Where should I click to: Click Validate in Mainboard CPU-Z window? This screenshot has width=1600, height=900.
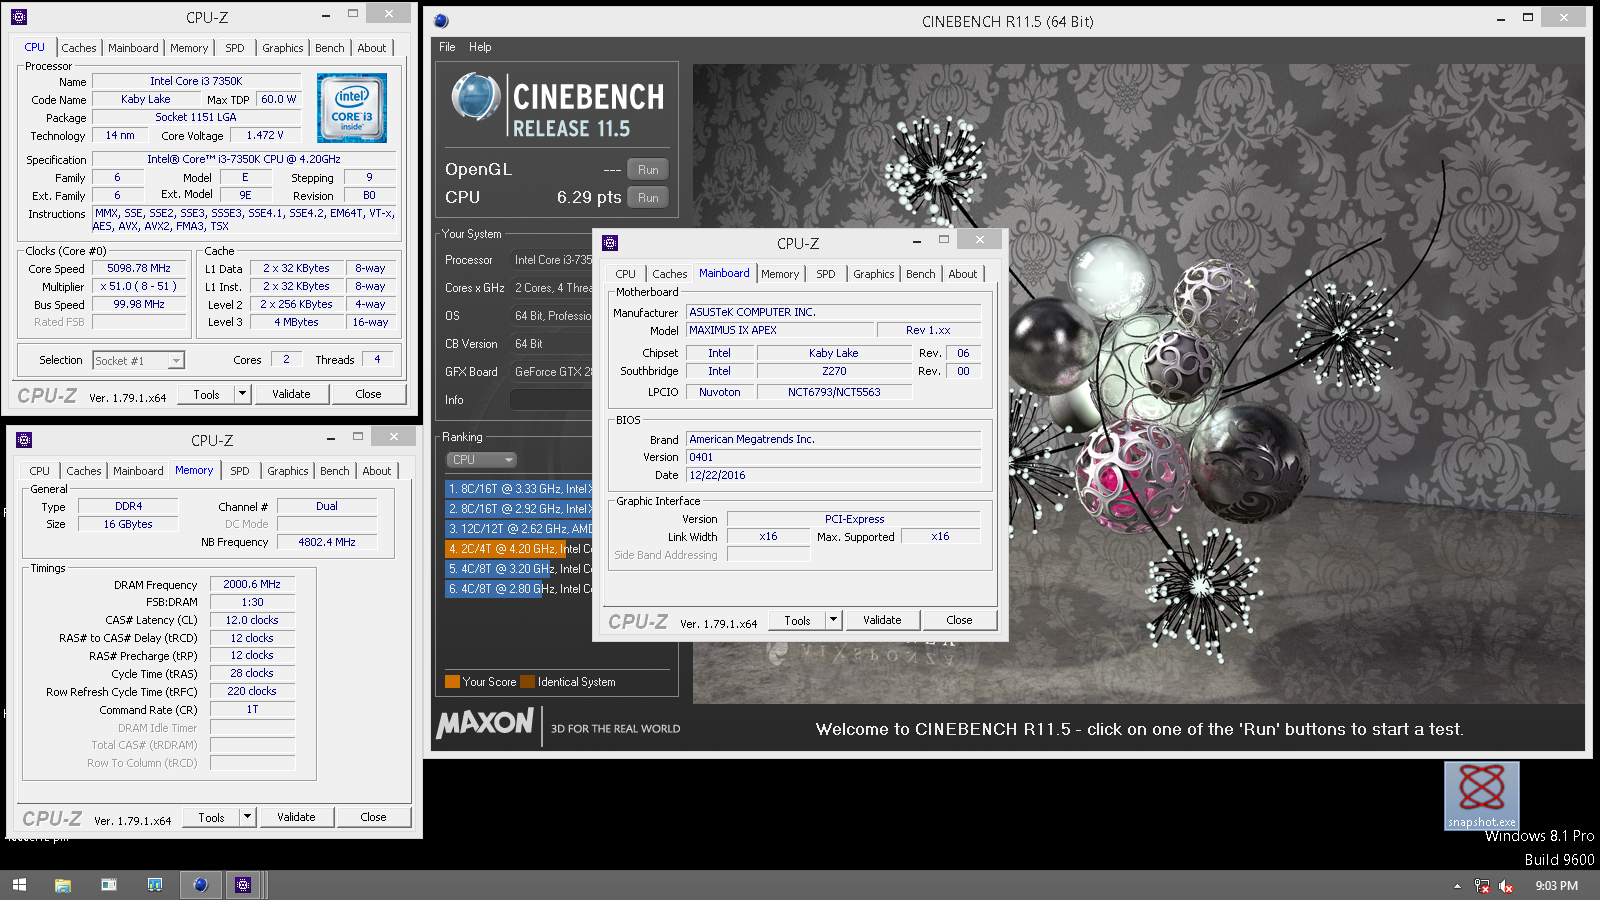882,620
